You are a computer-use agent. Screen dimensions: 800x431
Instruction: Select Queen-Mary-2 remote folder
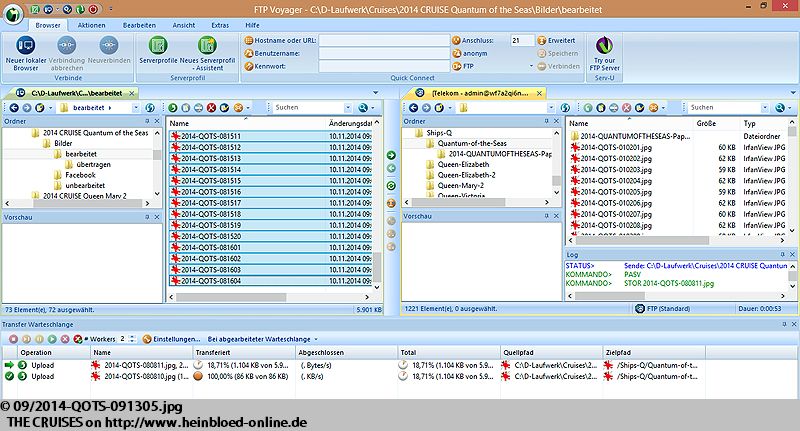coord(461,186)
